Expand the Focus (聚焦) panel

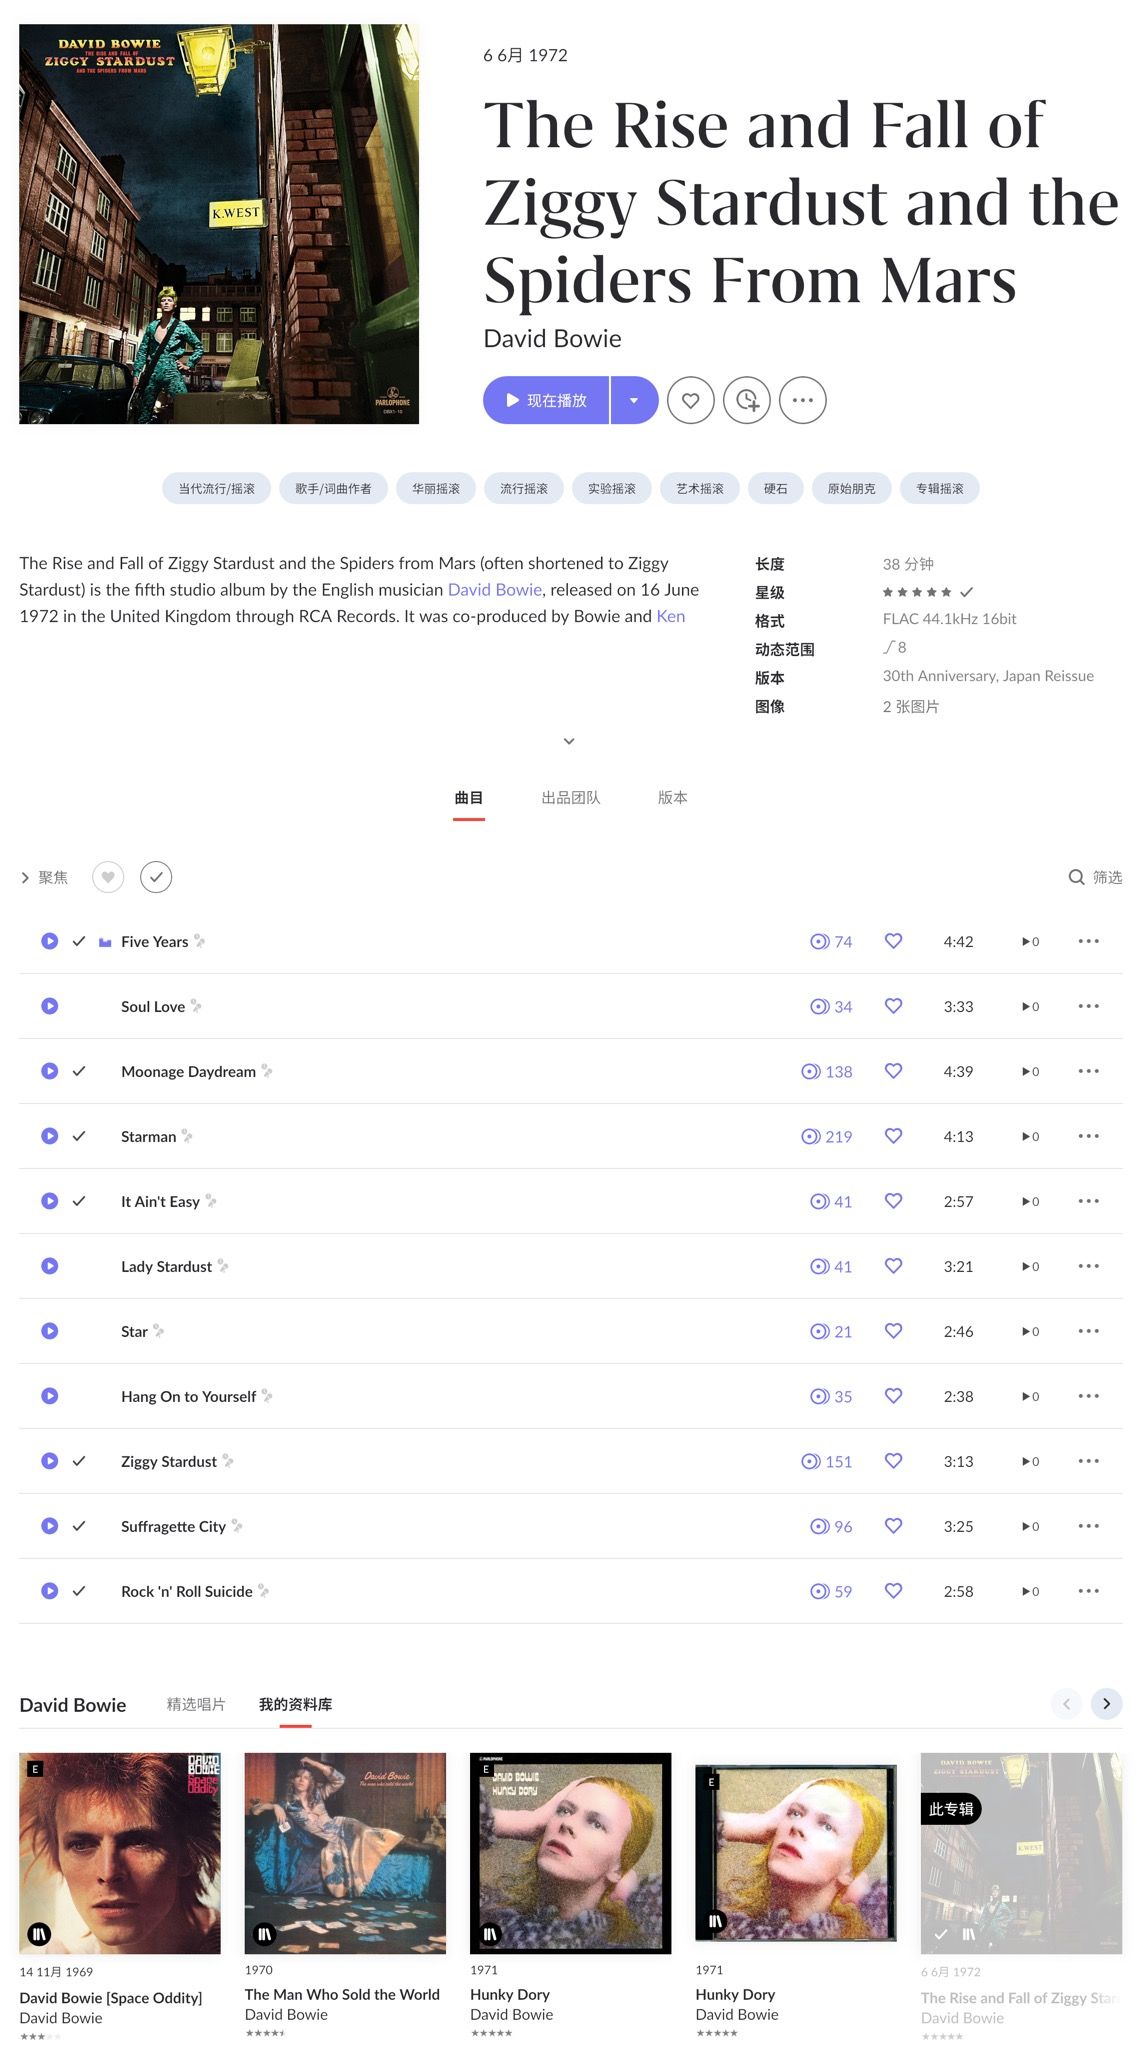(x=44, y=877)
